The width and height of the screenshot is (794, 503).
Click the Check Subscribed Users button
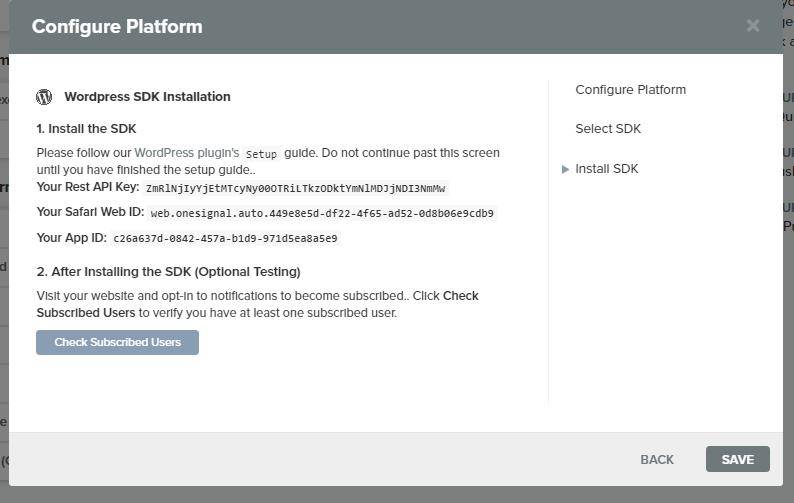point(117,342)
